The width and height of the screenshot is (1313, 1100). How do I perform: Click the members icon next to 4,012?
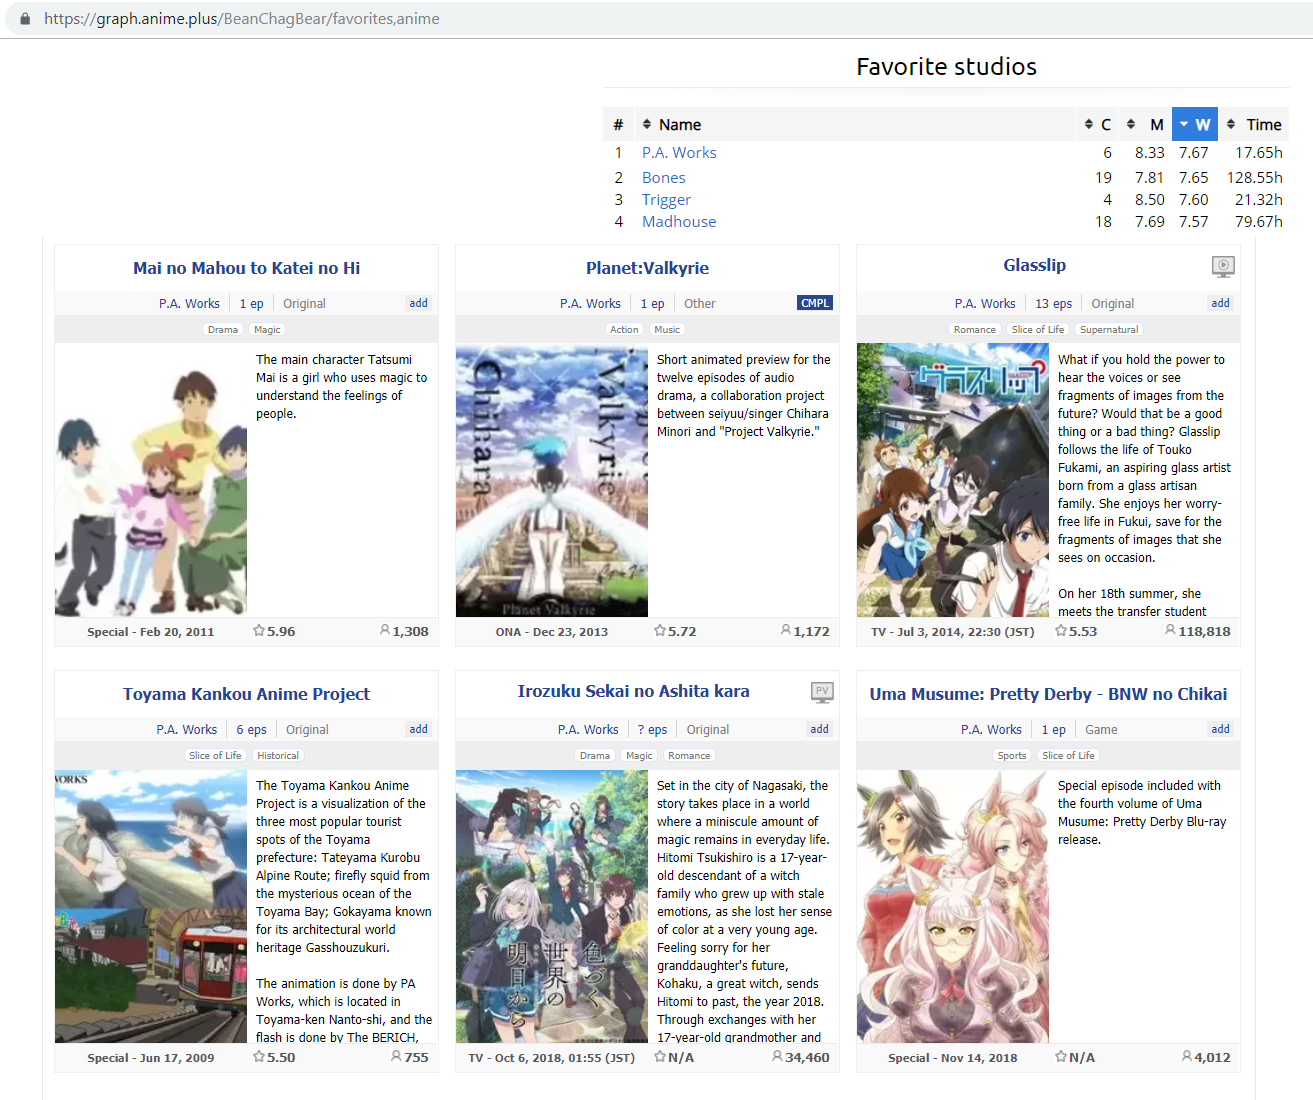(1187, 1056)
